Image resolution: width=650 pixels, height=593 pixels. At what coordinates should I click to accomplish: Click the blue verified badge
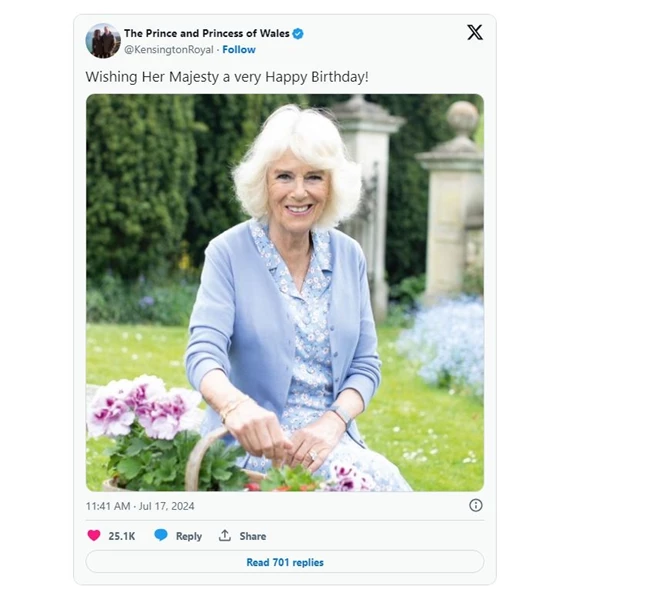coord(298,34)
